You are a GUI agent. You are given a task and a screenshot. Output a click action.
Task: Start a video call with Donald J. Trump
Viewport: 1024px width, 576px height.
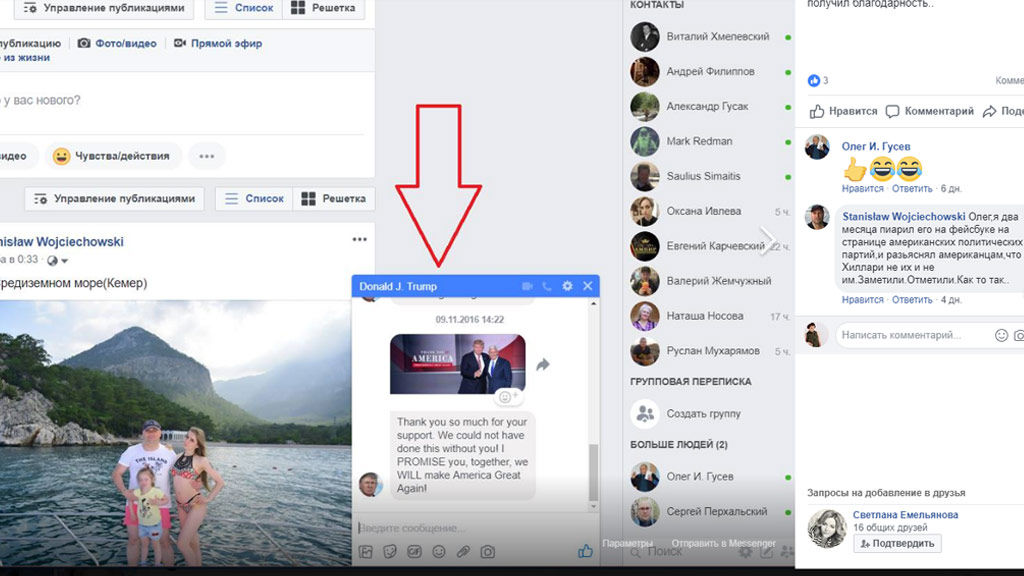click(x=527, y=286)
